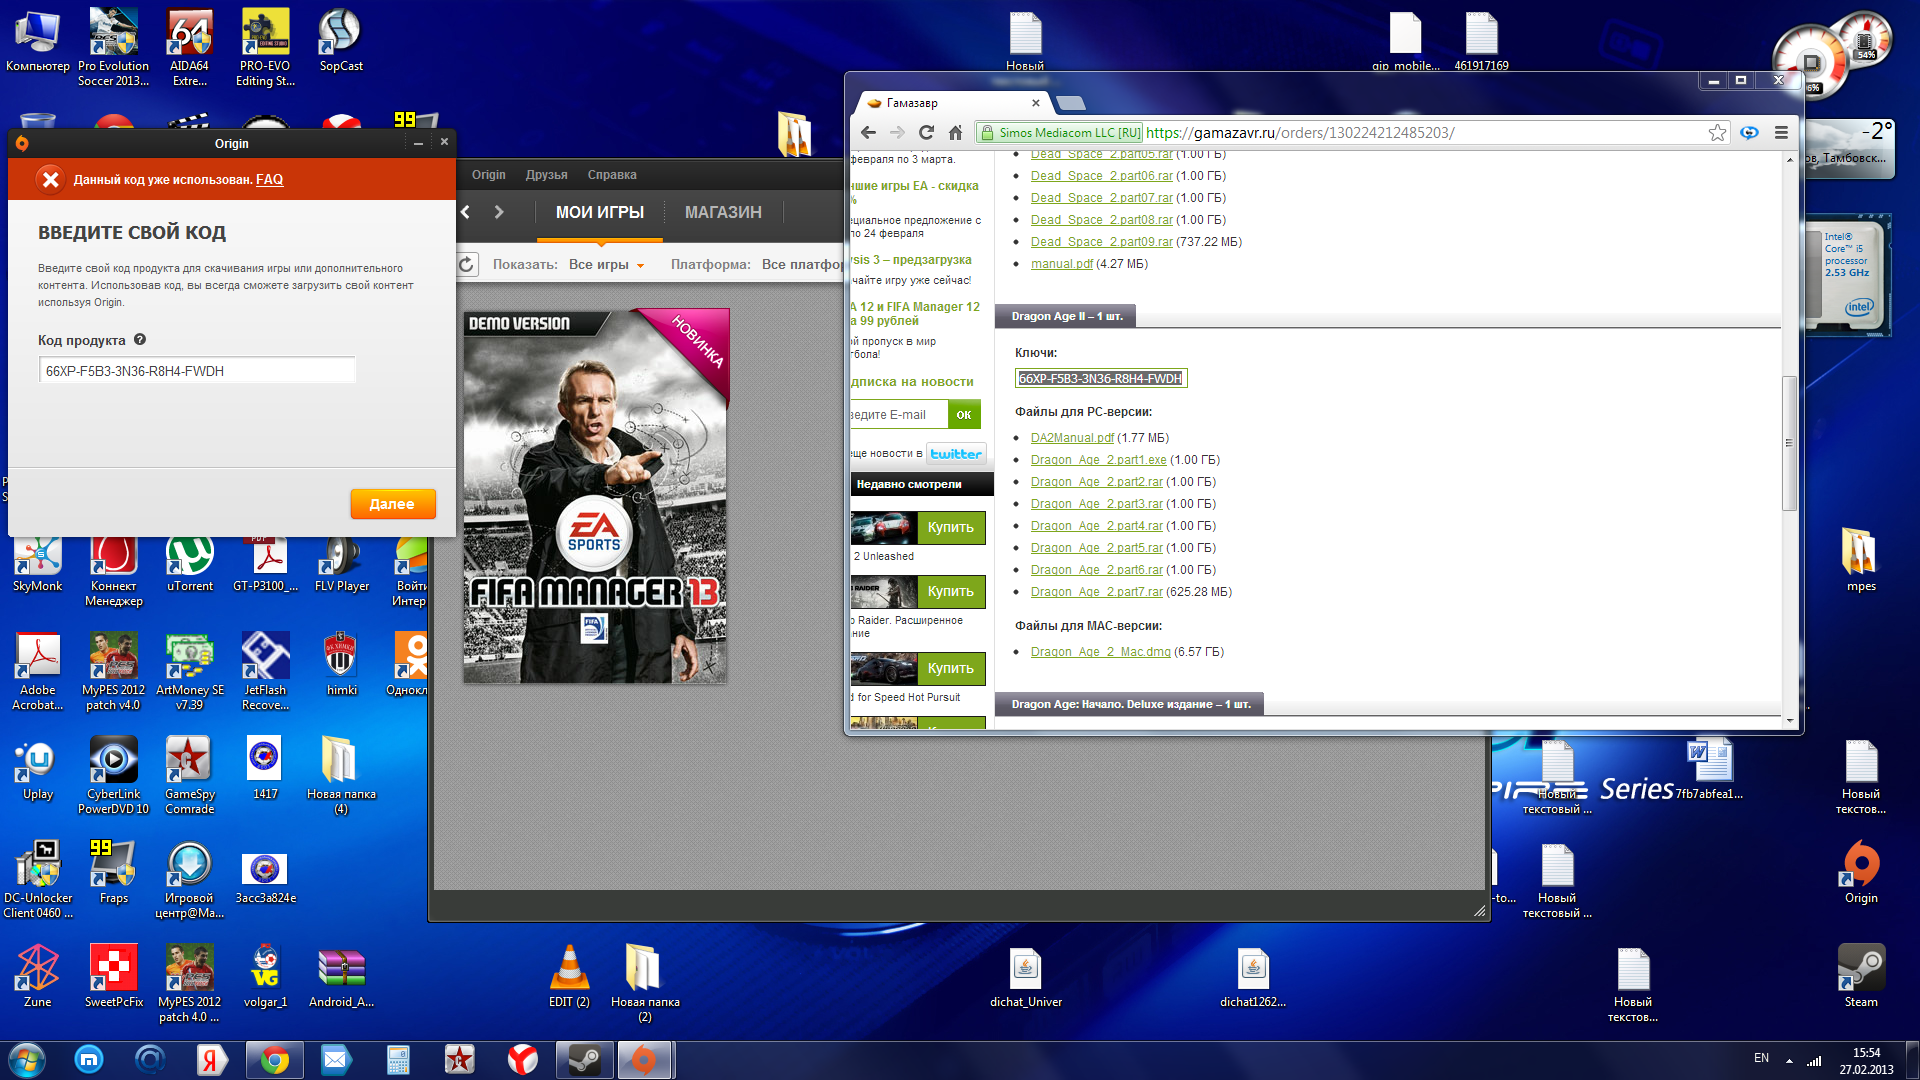Image resolution: width=1920 pixels, height=1080 pixels.
Task: Open uTorrent desktop icon
Action: (189, 561)
